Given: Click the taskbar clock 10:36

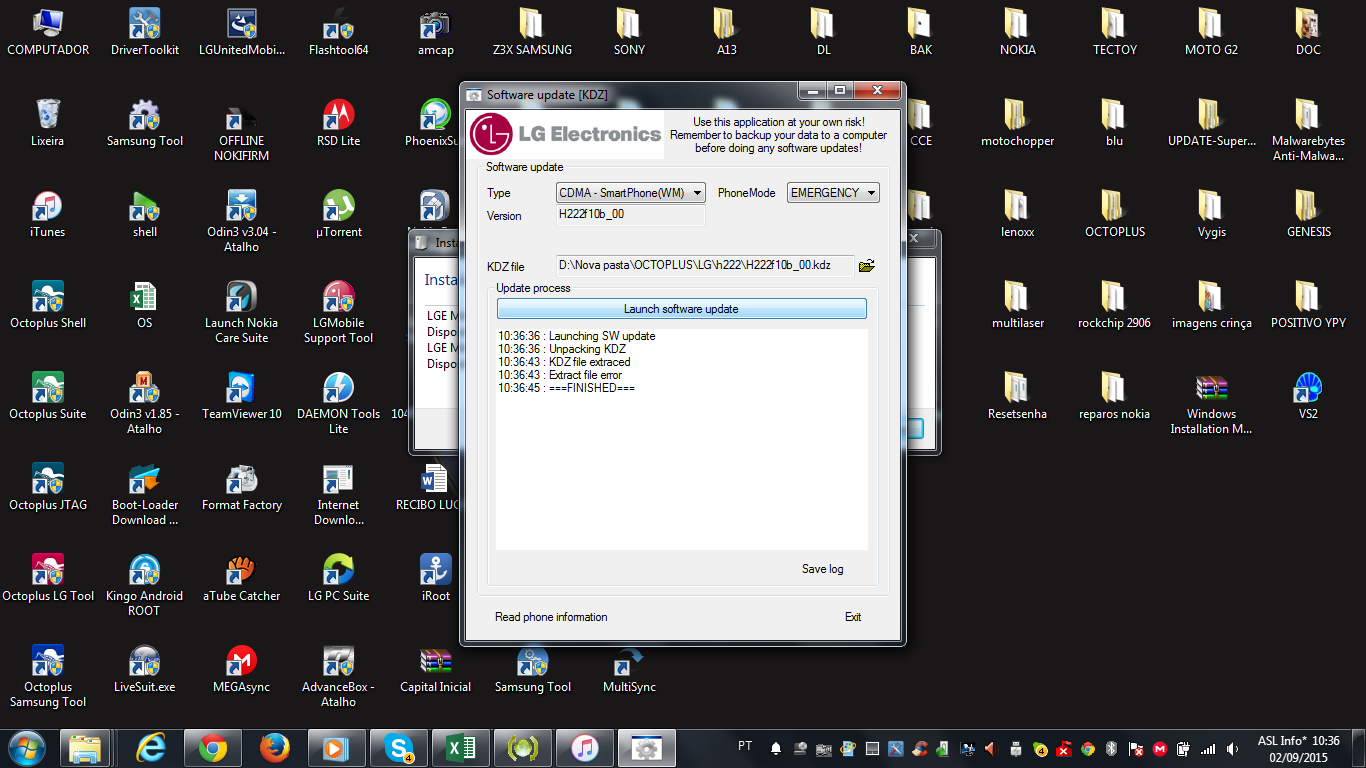Looking at the screenshot, I should tap(1326, 741).
